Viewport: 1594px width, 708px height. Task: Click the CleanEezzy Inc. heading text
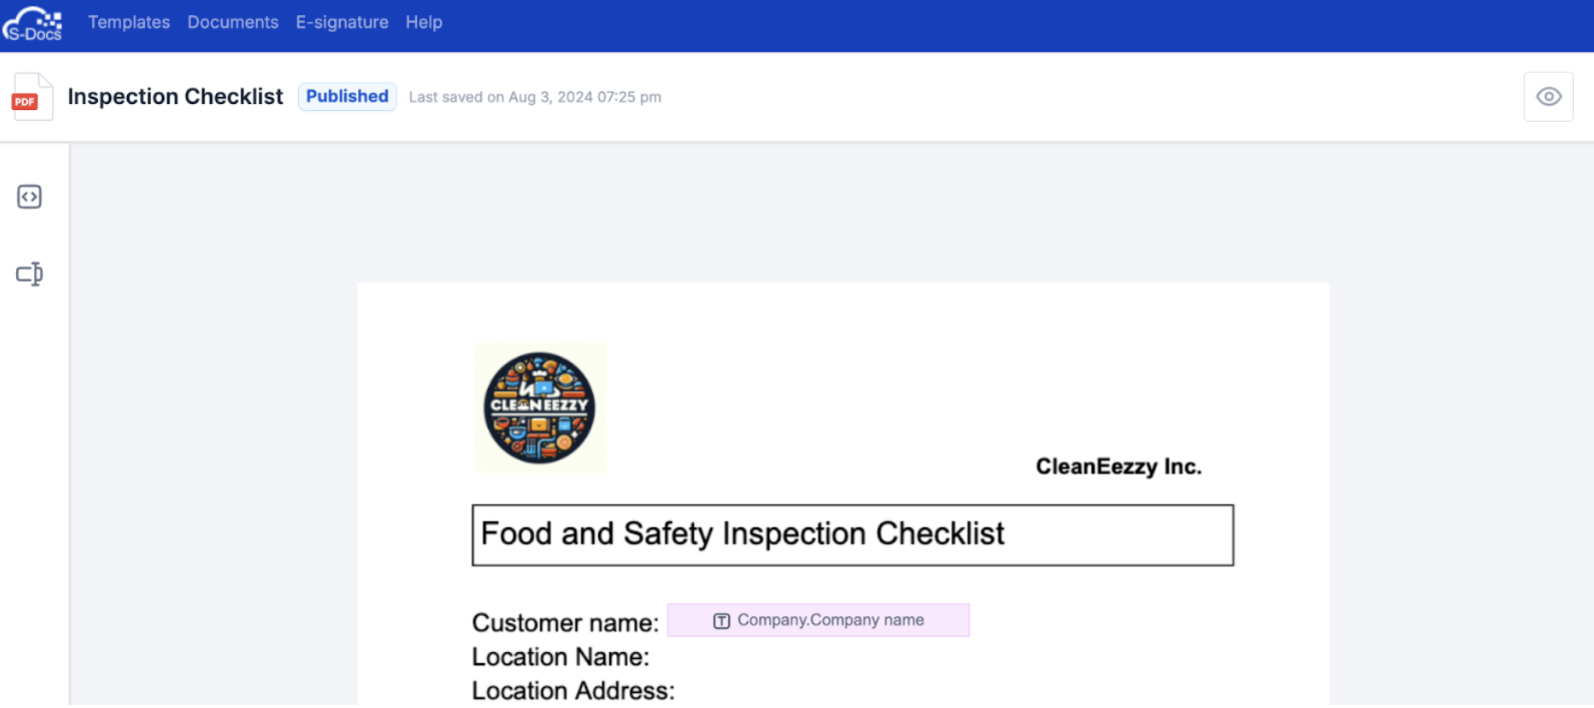click(x=1118, y=467)
